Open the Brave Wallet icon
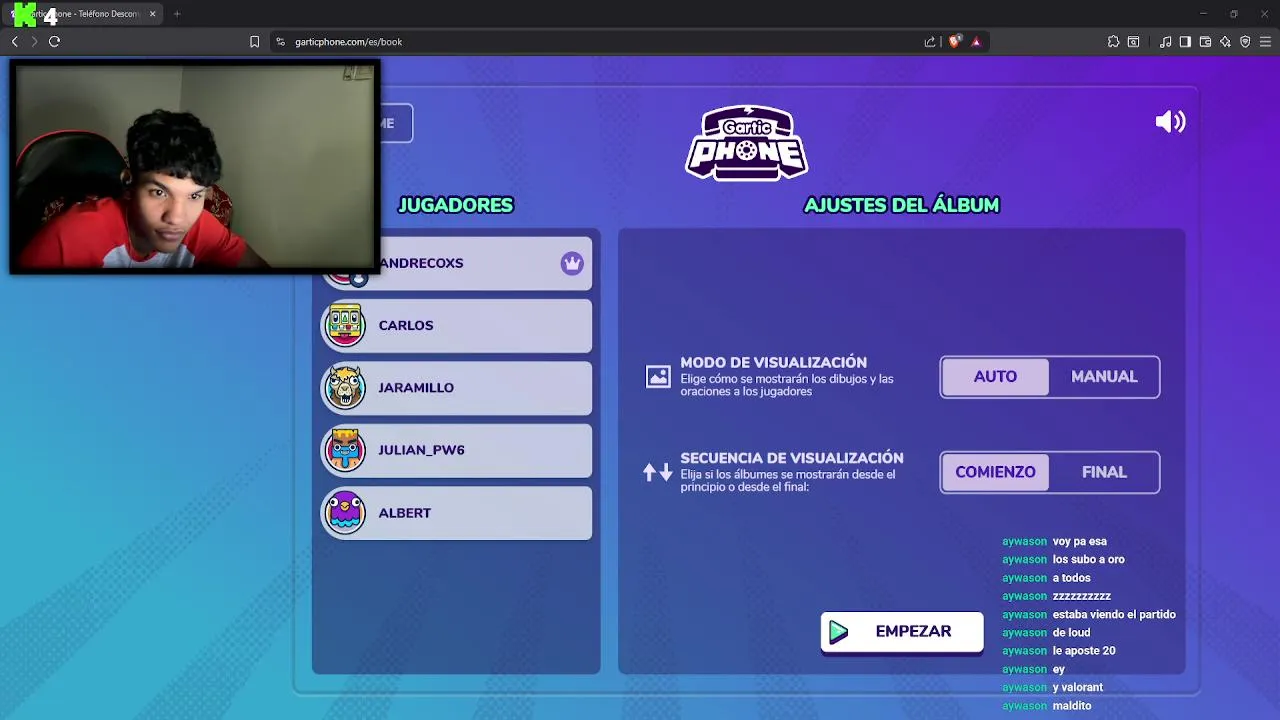Screen dimensions: 1280x720 tap(1205, 42)
